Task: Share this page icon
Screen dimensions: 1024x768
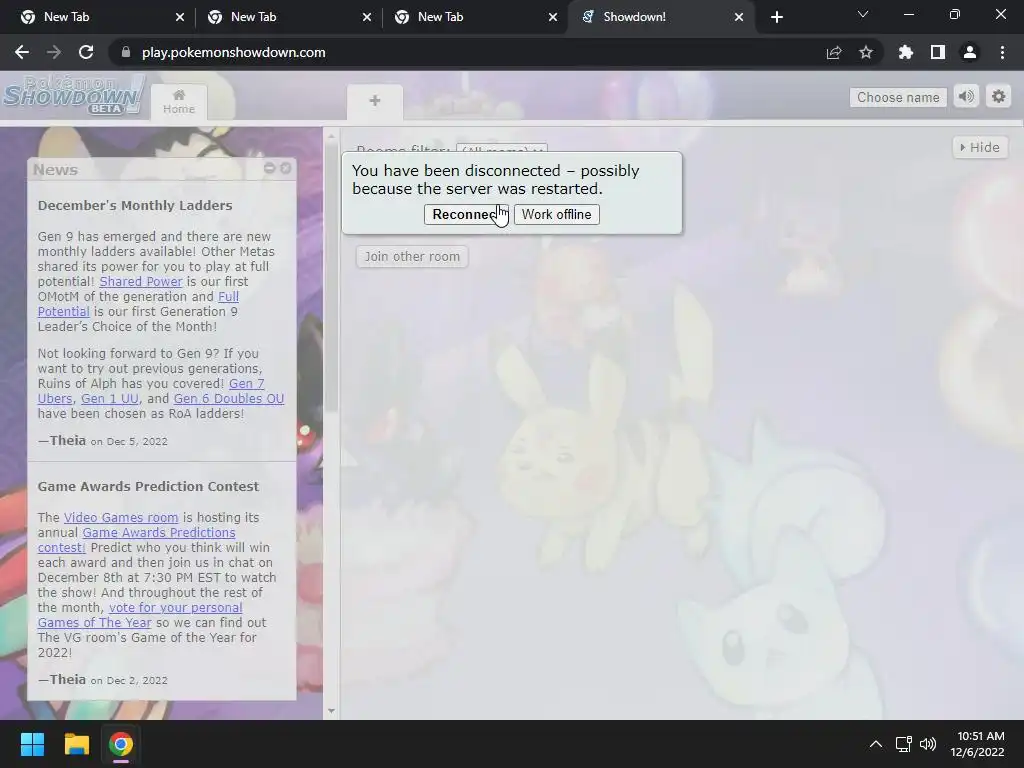Action: 834,52
